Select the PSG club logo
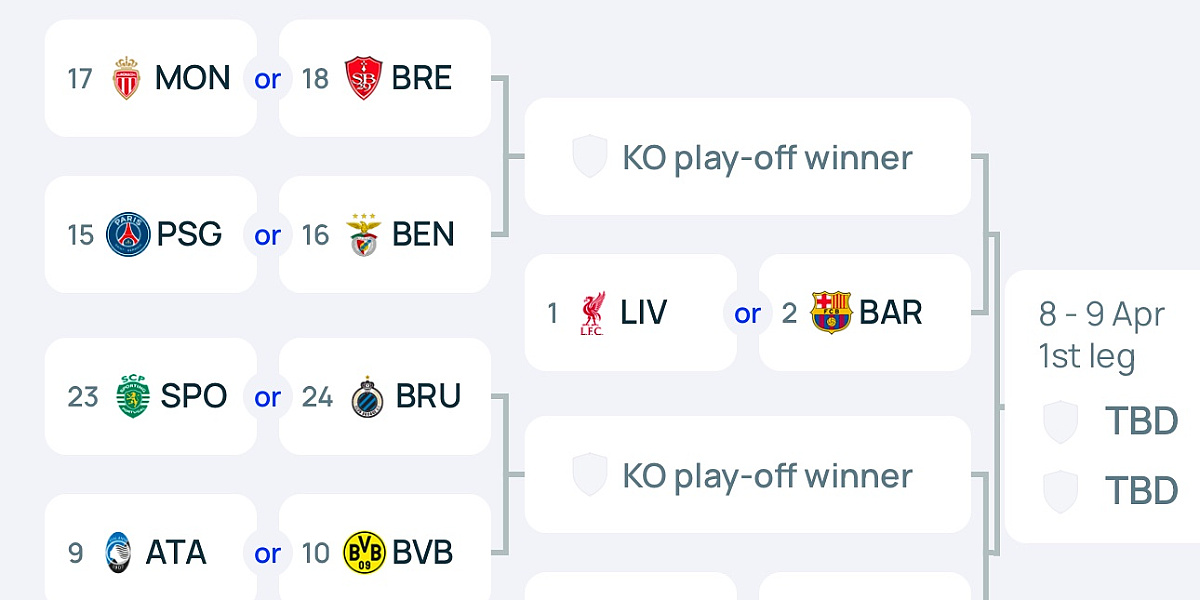 (128, 235)
